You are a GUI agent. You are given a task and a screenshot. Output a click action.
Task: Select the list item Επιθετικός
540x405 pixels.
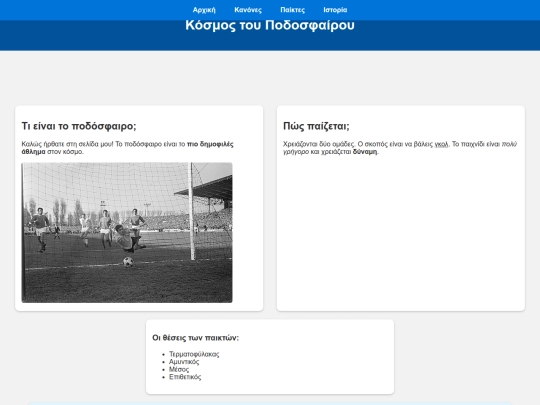click(x=185, y=377)
